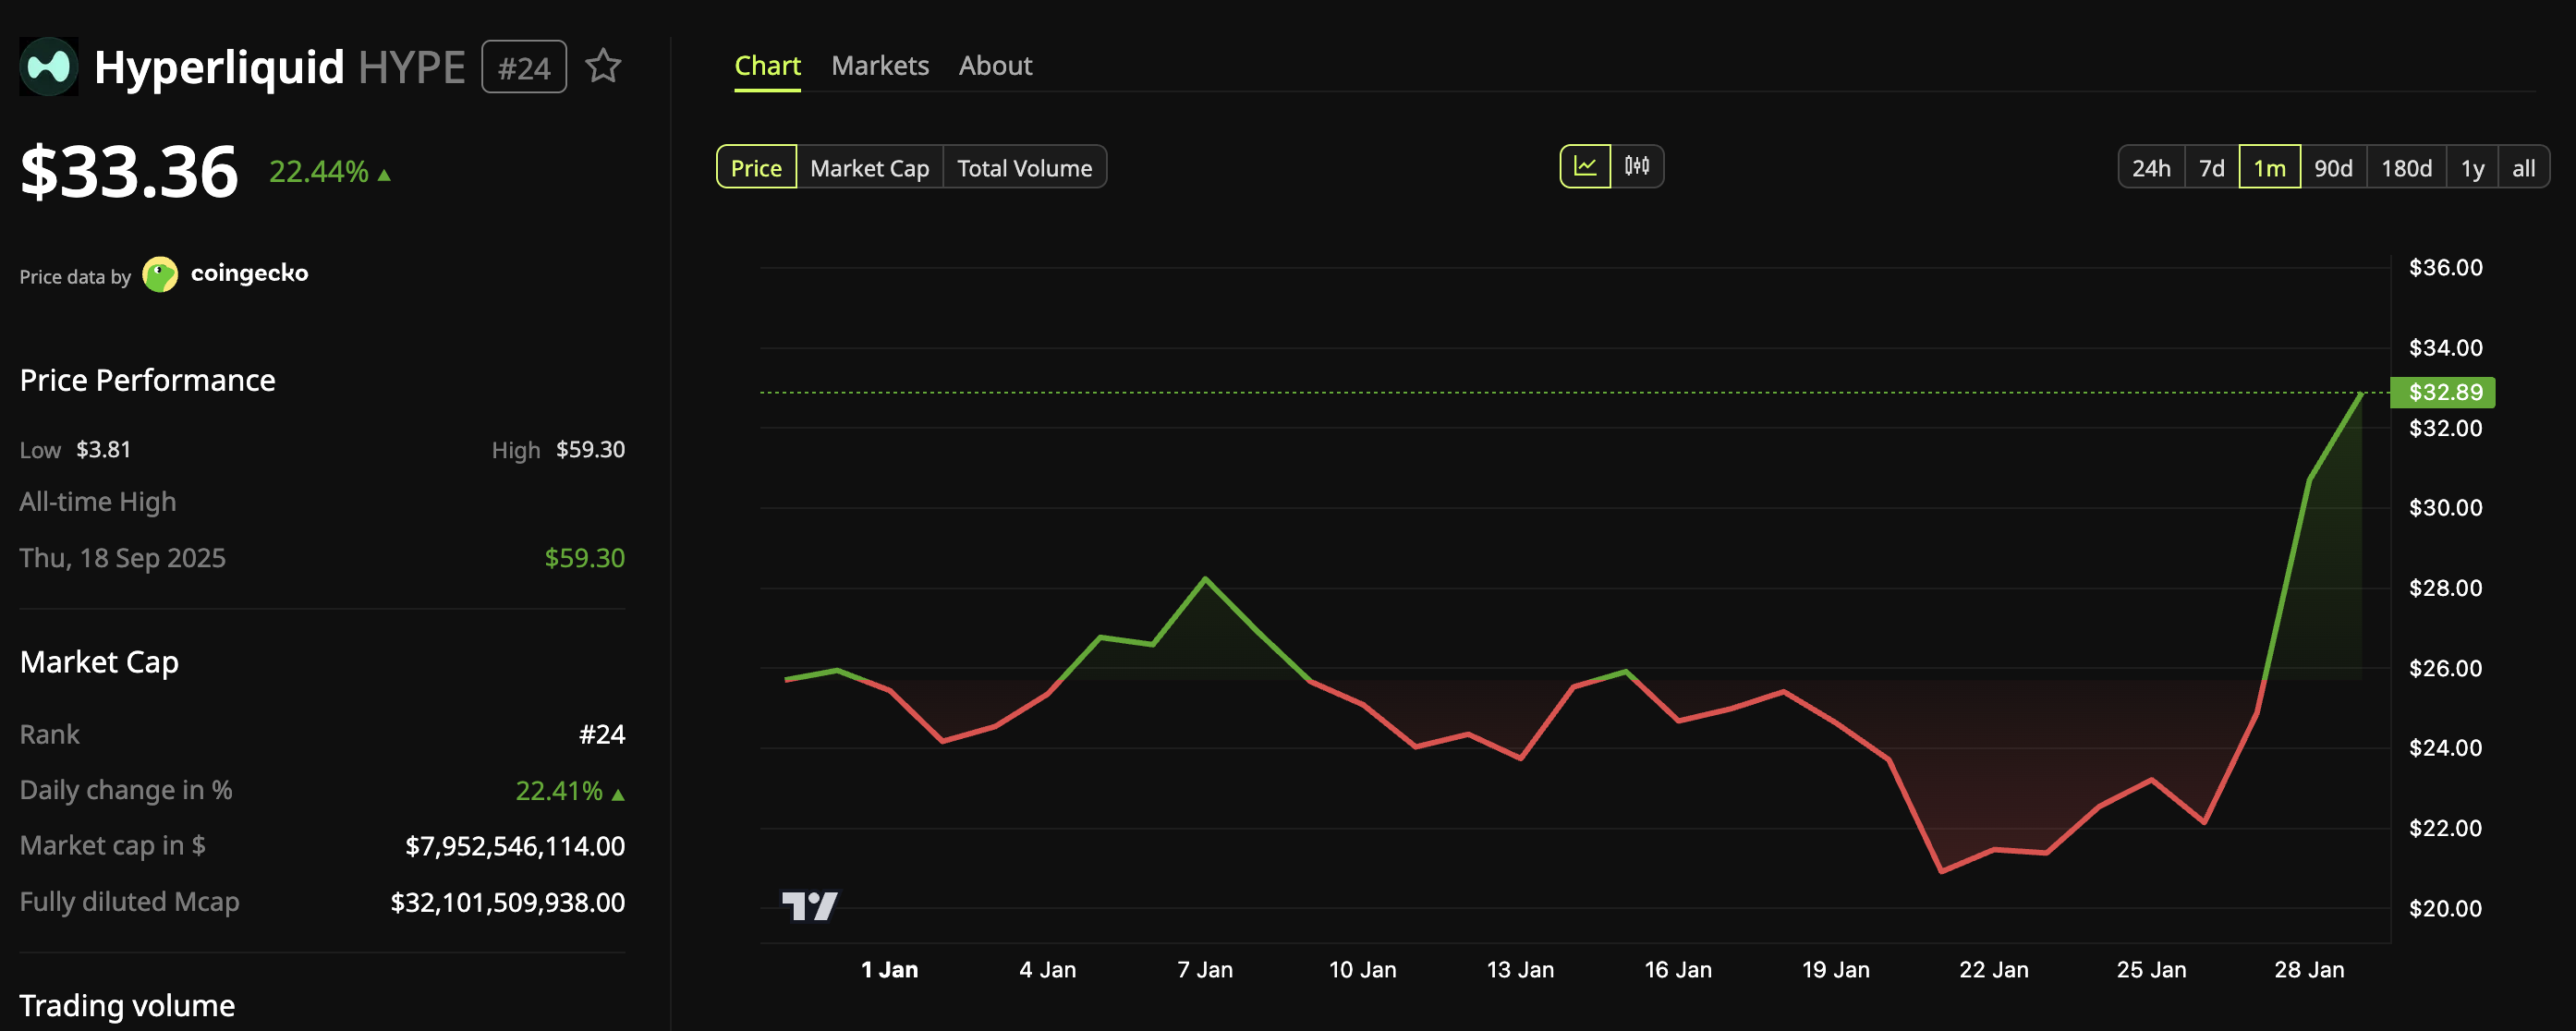The image size is (2576, 1031).
Task: Click the TradingView watermark on the chart
Action: [x=812, y=906]
